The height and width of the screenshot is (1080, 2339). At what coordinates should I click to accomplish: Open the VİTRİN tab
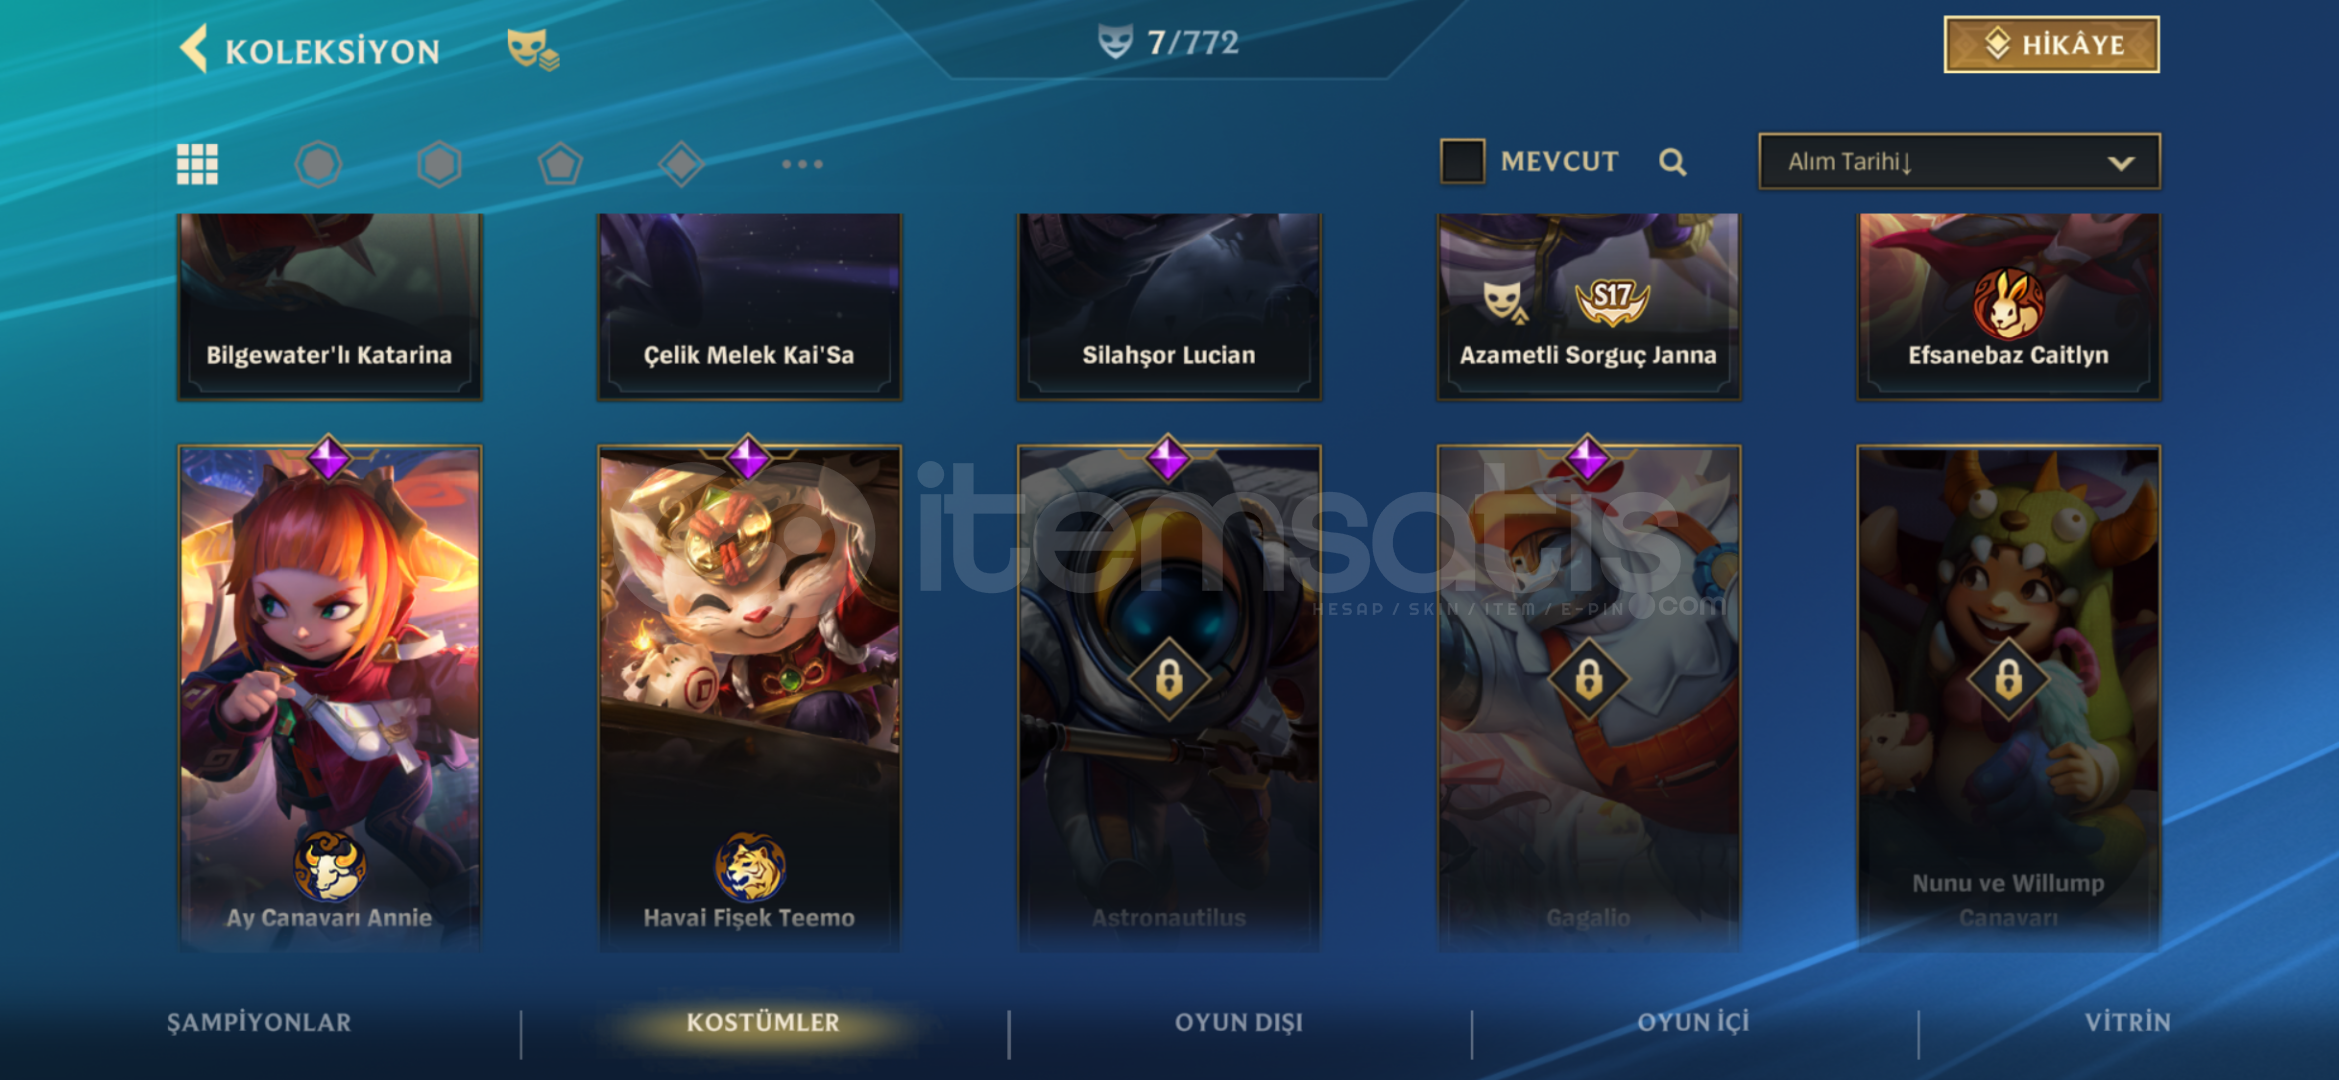click(x=2127, y=1022)
